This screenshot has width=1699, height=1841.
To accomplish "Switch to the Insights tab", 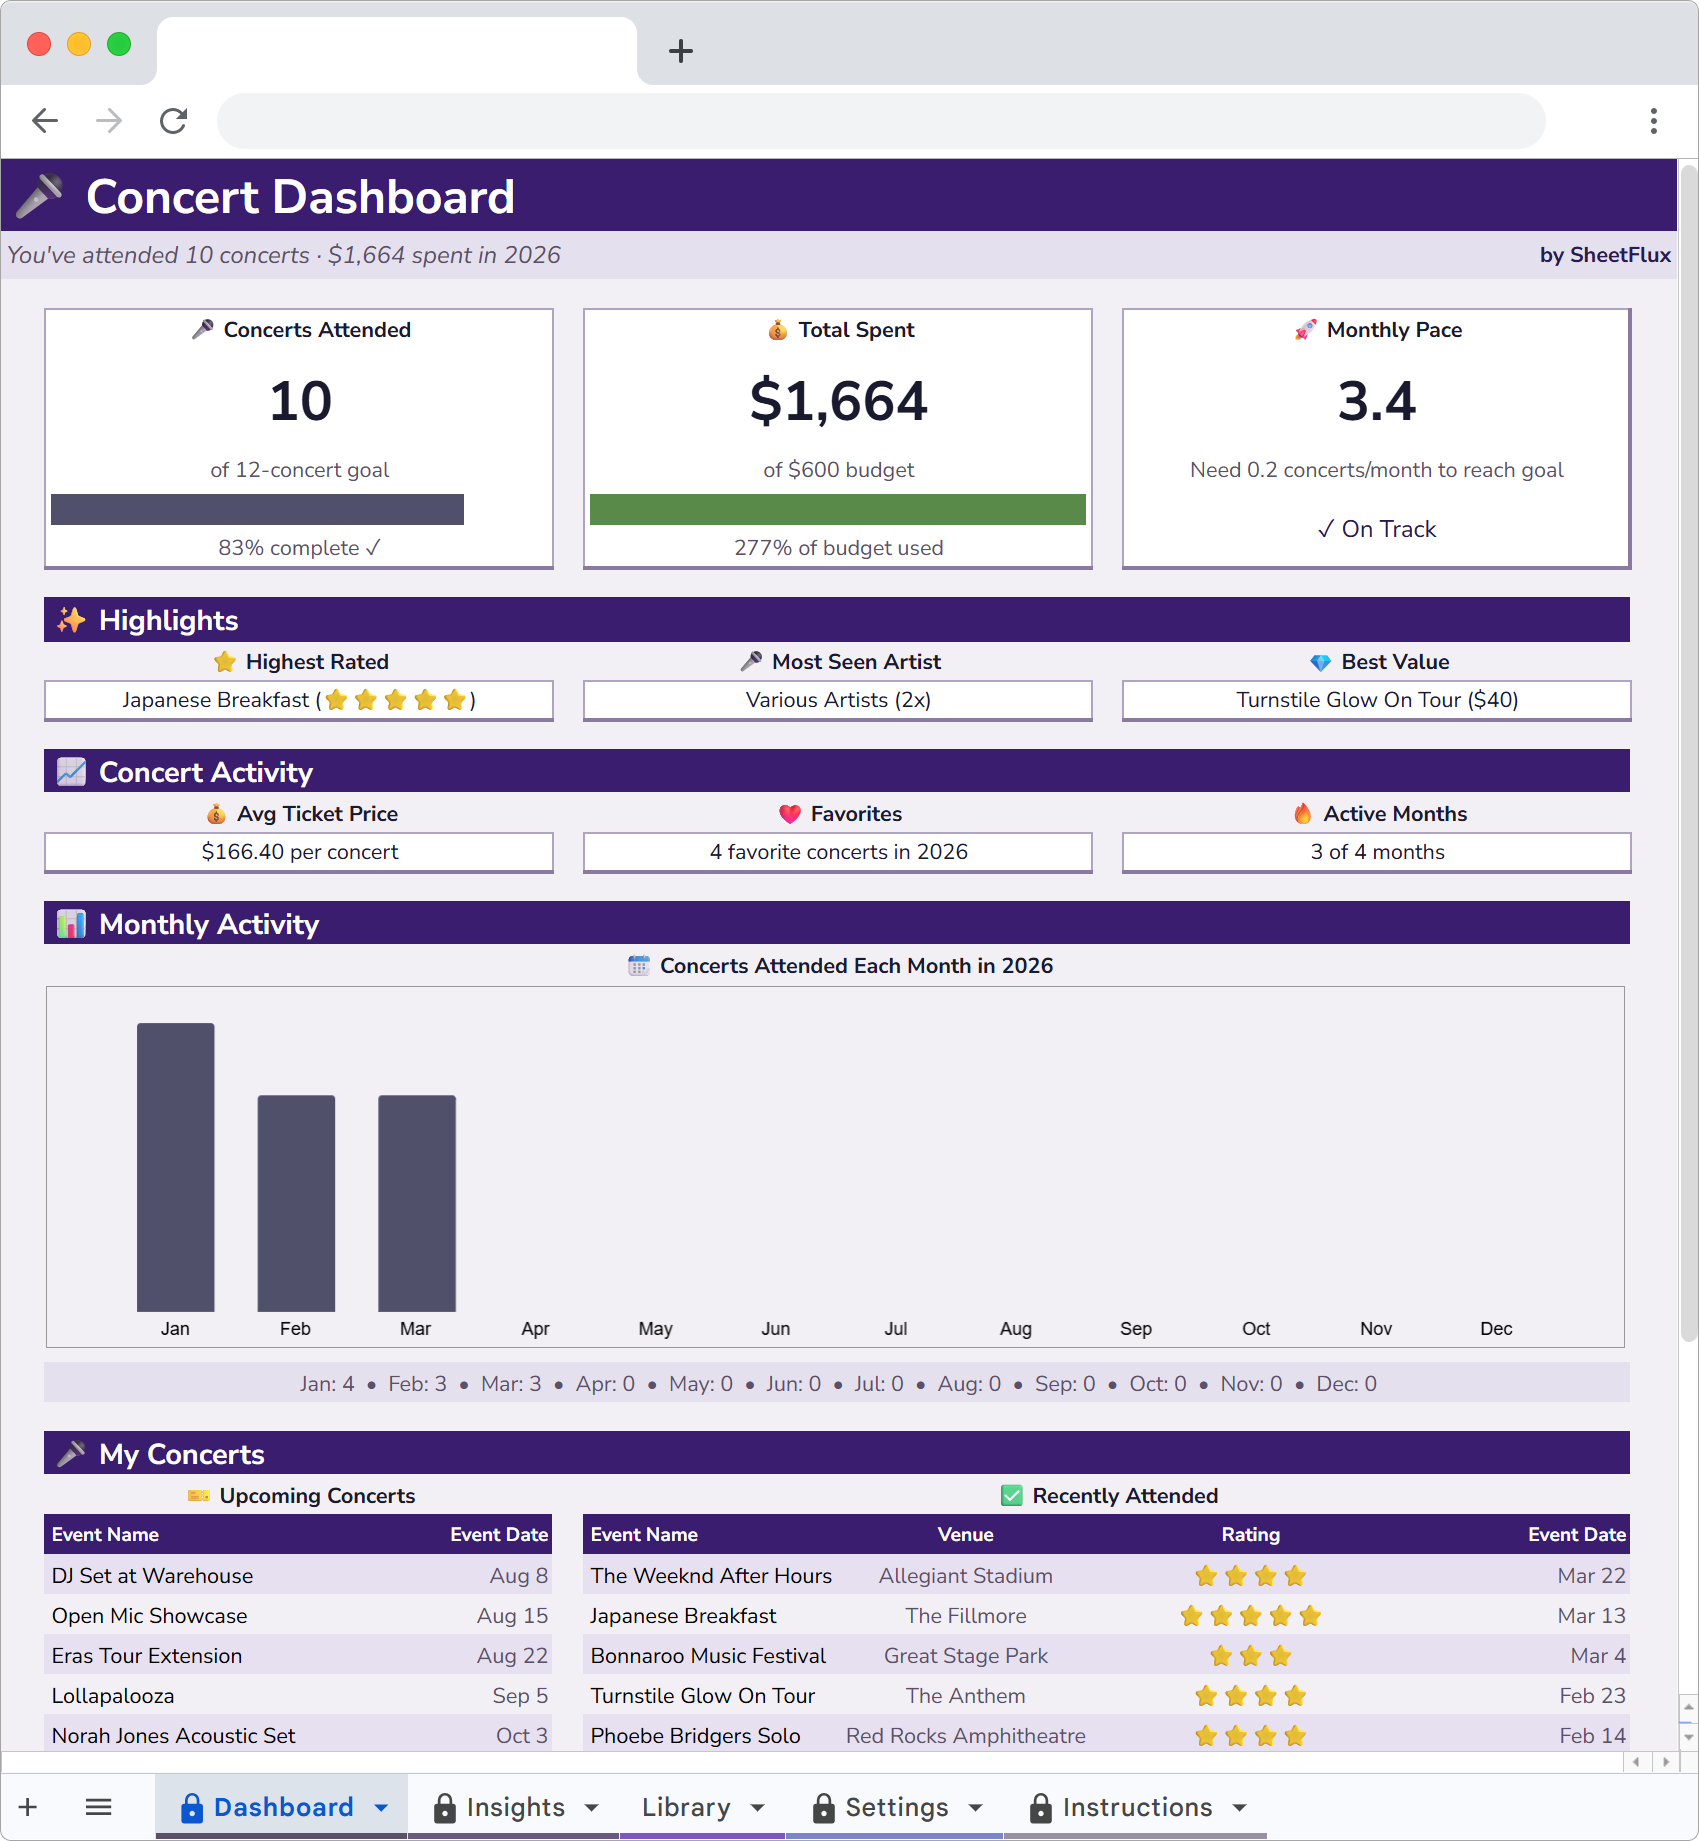I will tap(517, 1807).
